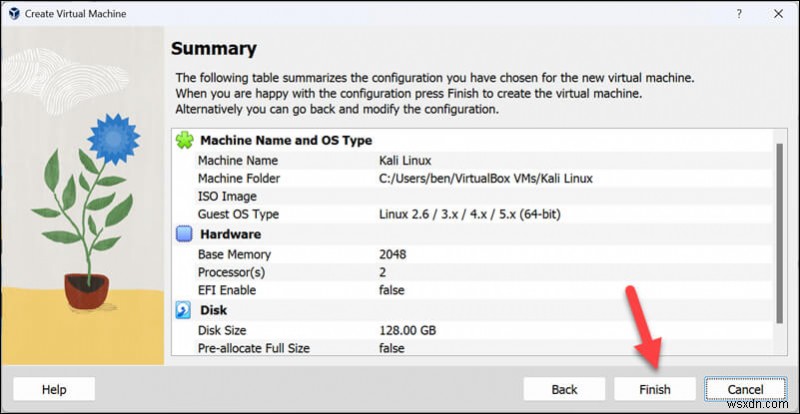Click the Kali Linux machine name value
The width and height of the screenshot is (800, 414).
tap(405, 161)
